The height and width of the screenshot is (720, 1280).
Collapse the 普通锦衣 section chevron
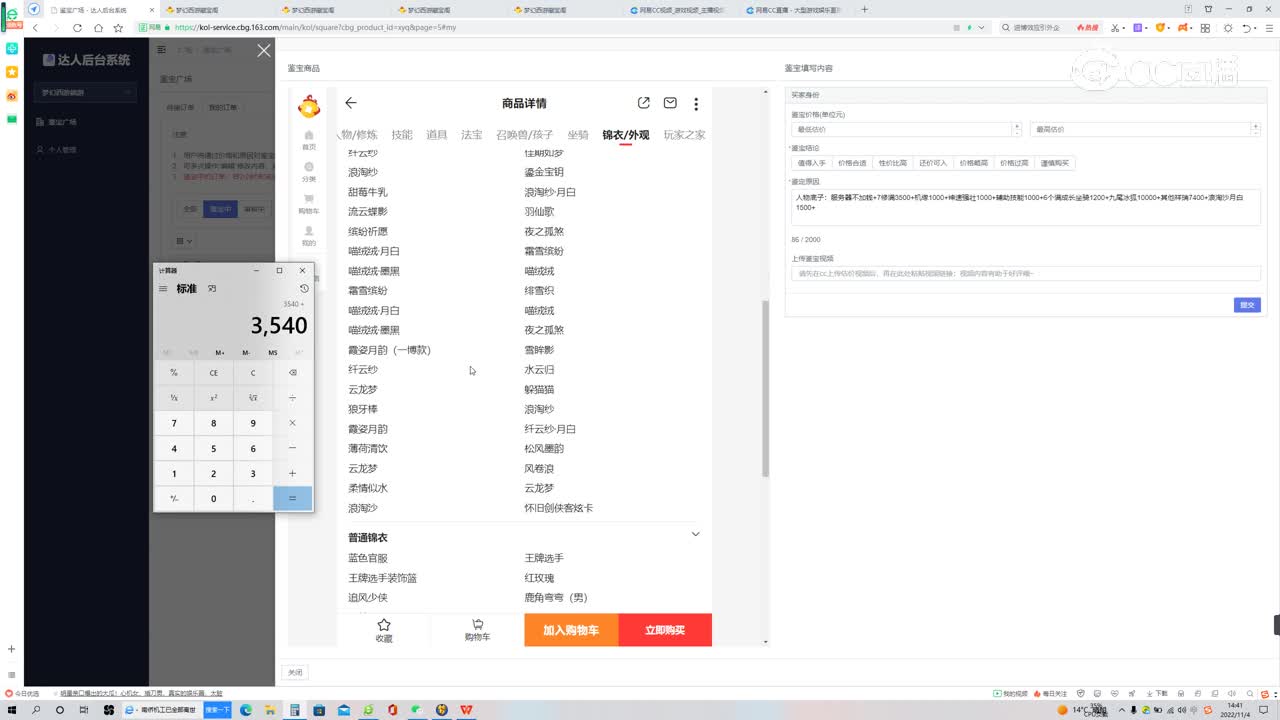695,534
